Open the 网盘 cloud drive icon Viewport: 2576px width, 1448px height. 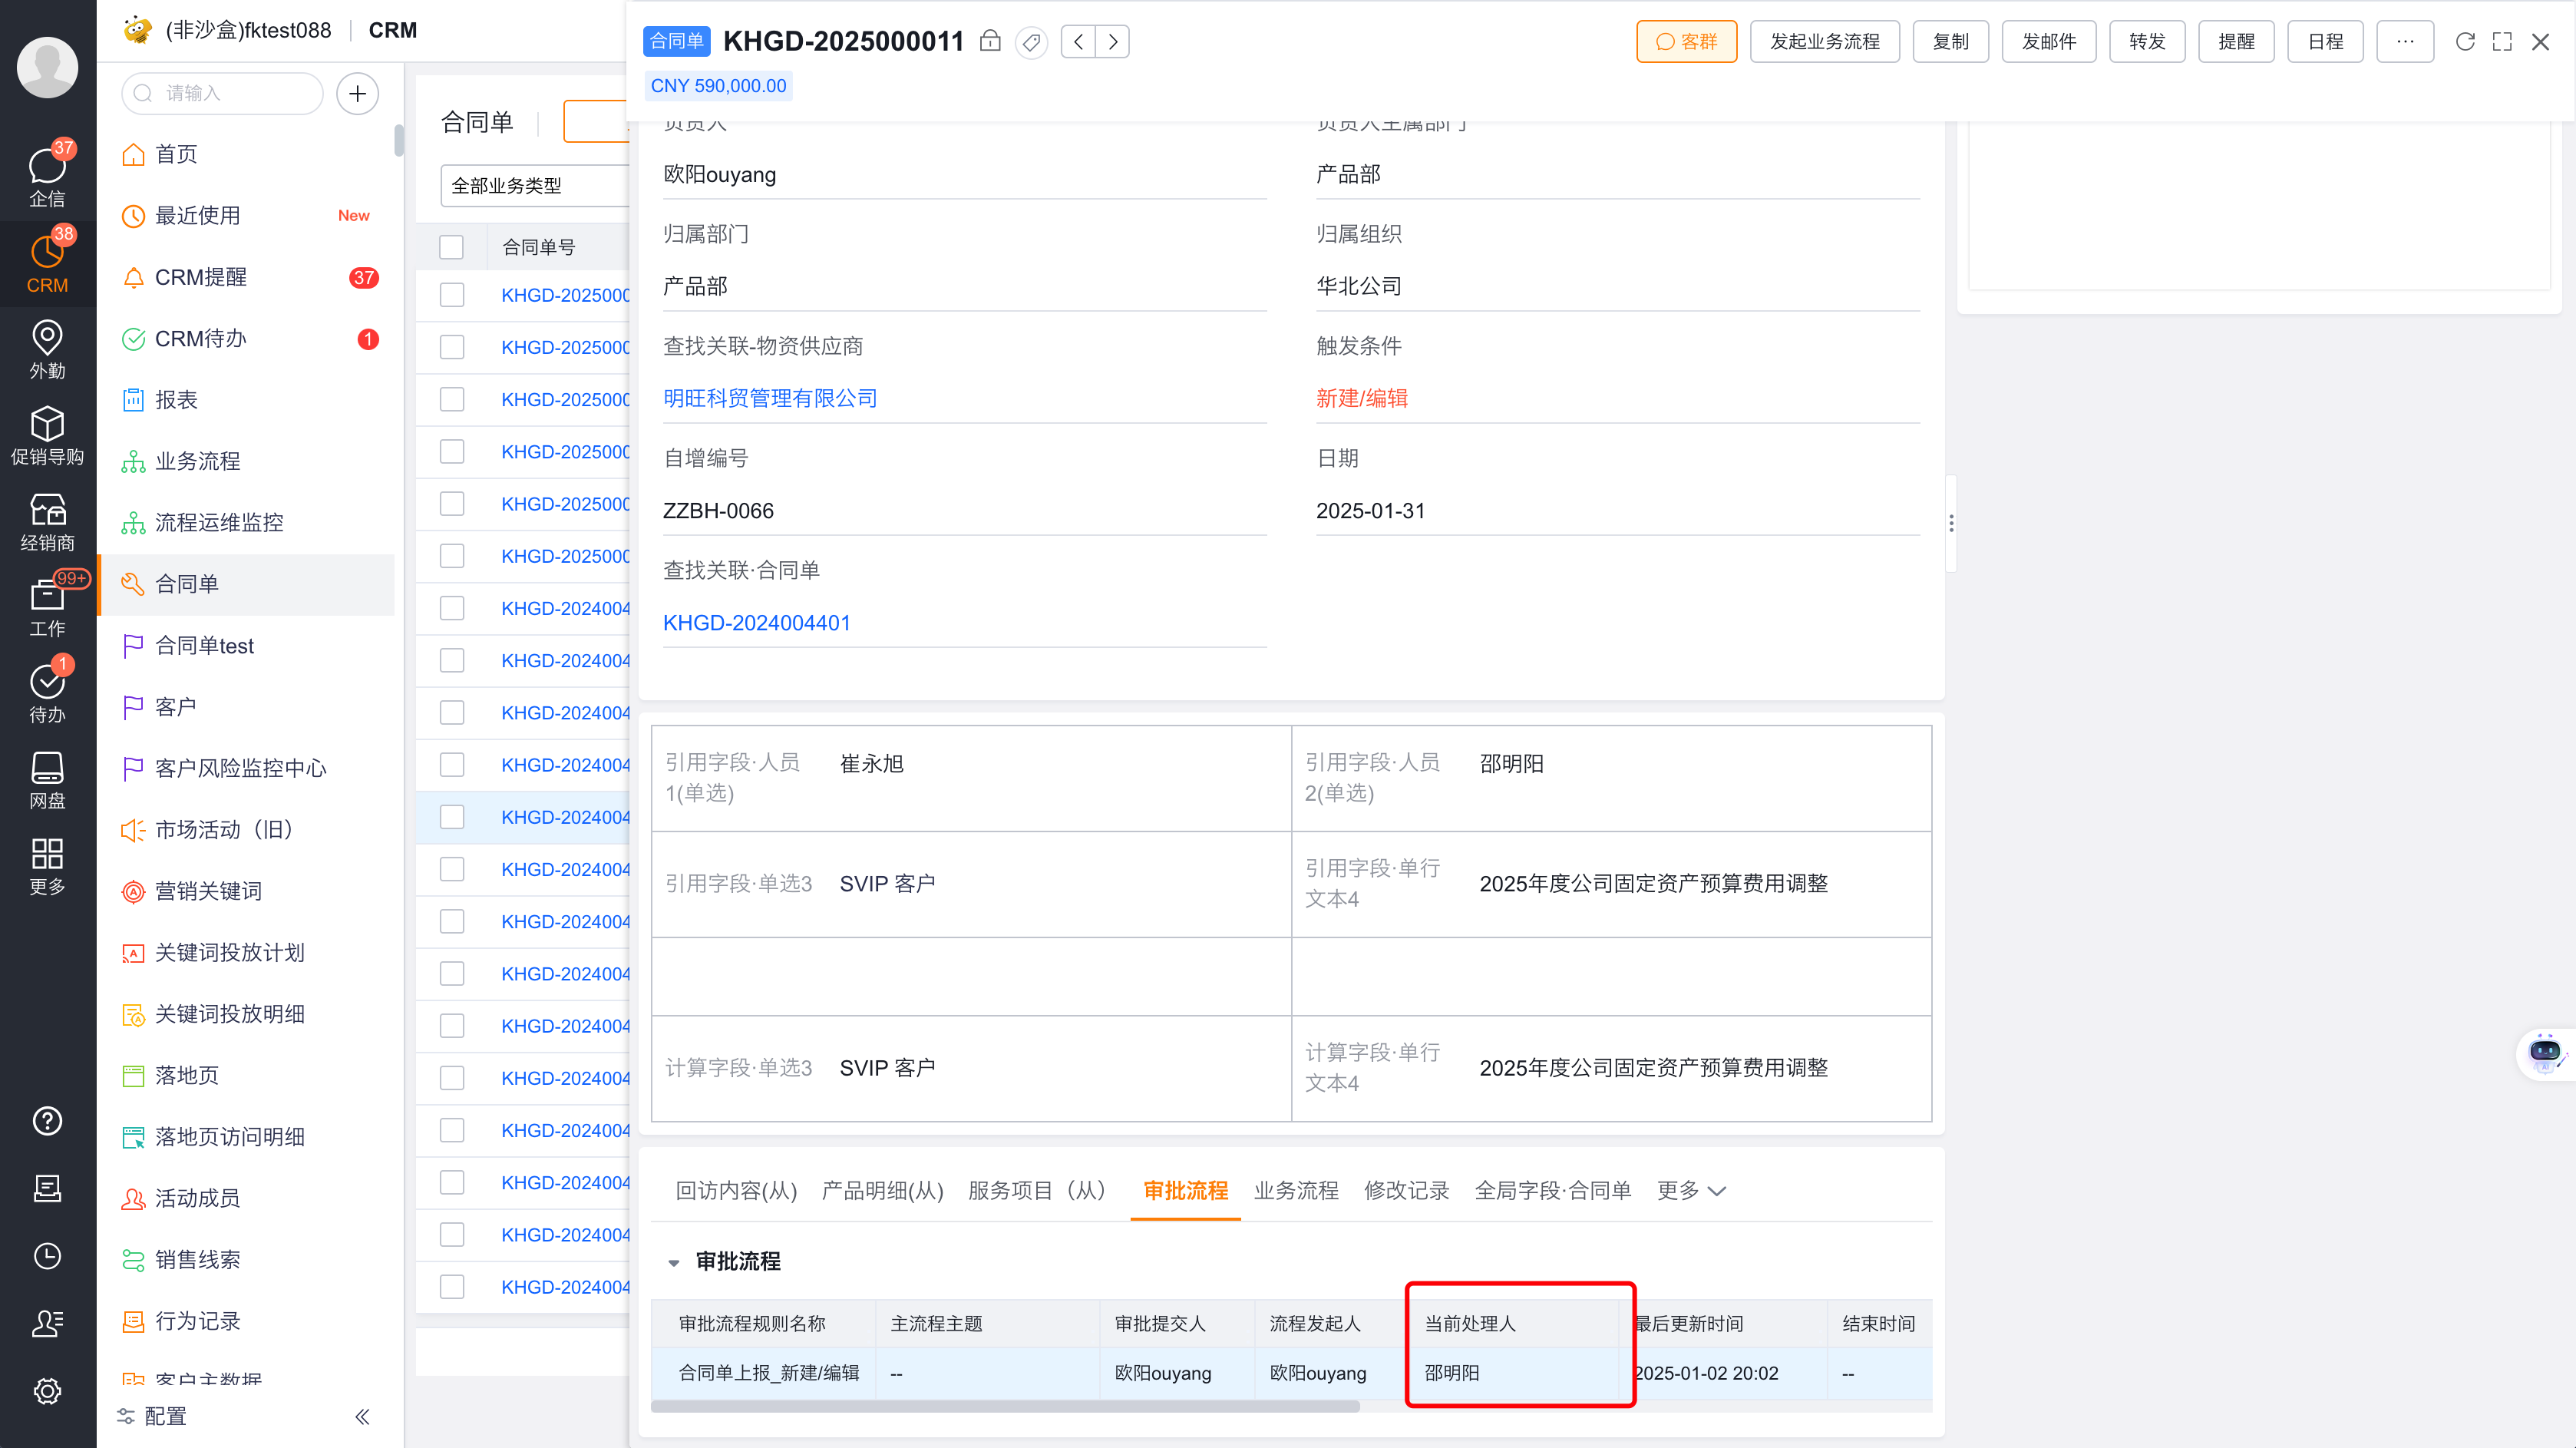(x=47, y=779)
